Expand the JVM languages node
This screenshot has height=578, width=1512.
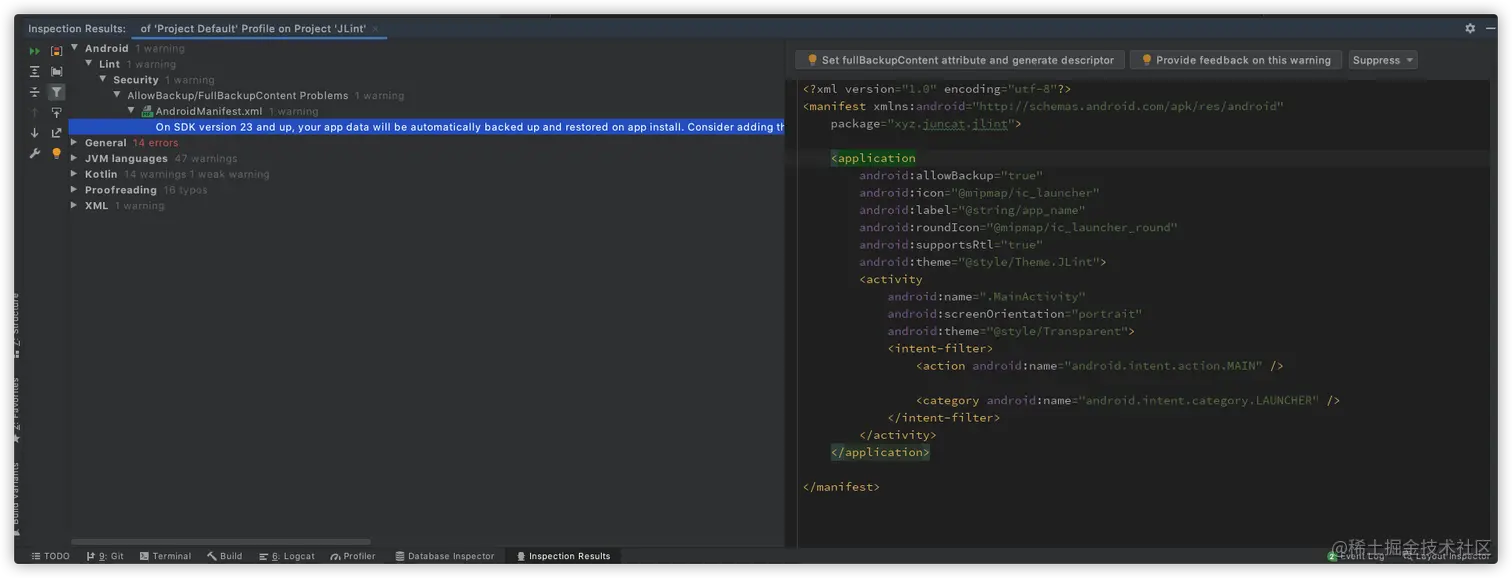(x=75, y=158)
